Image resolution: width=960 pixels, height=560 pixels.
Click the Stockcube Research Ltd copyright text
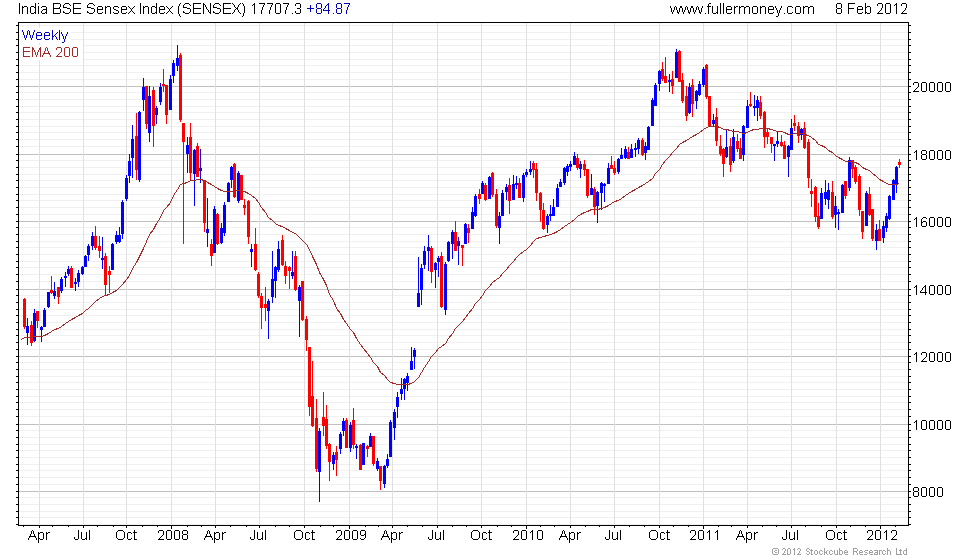pyautogui.click(x=839, y=552)
